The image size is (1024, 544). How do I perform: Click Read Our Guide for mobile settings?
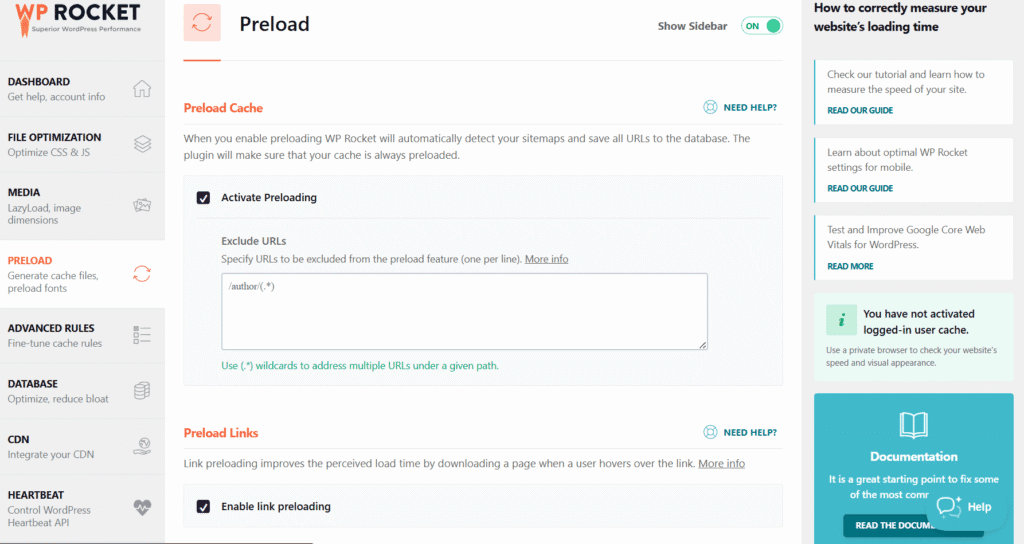[859, 188]
